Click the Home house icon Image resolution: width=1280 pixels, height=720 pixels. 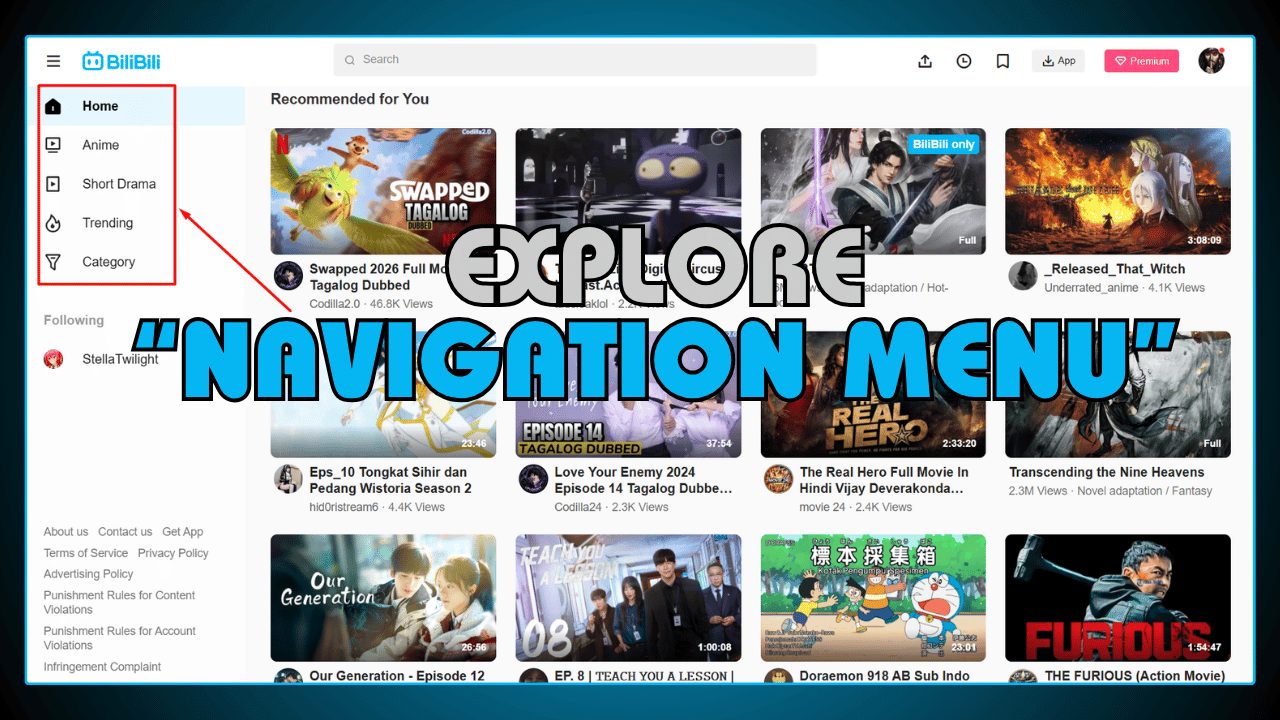(x=53, y=106)
